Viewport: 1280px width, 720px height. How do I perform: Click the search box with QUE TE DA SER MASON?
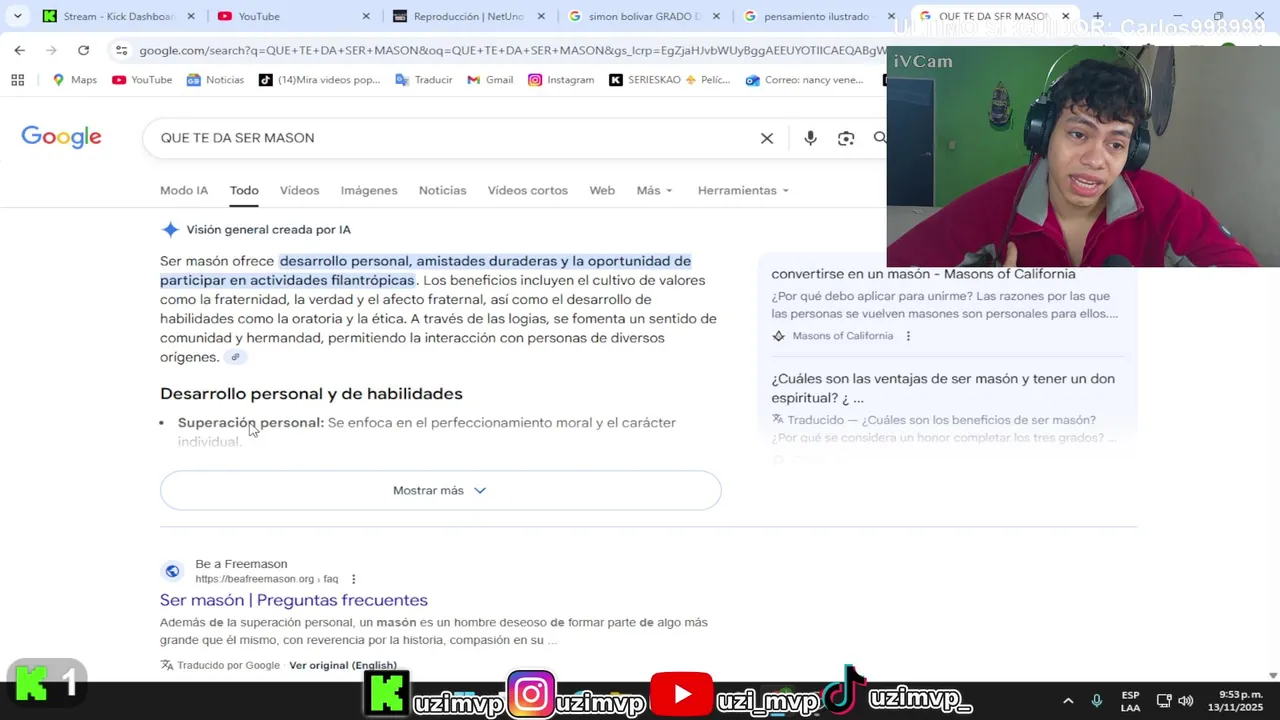point(450,138)
